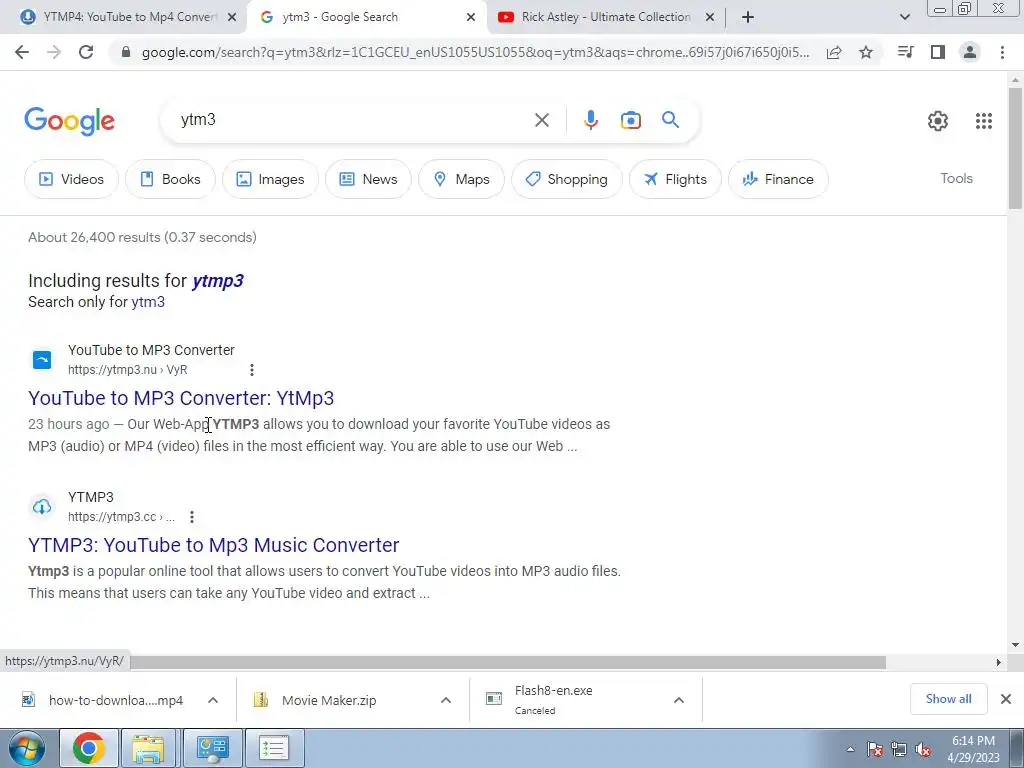Image resolution: width=1024 pixels, height=768 pixels.
Task: Click Show all downloads button
Action: (x=948, y=699)
